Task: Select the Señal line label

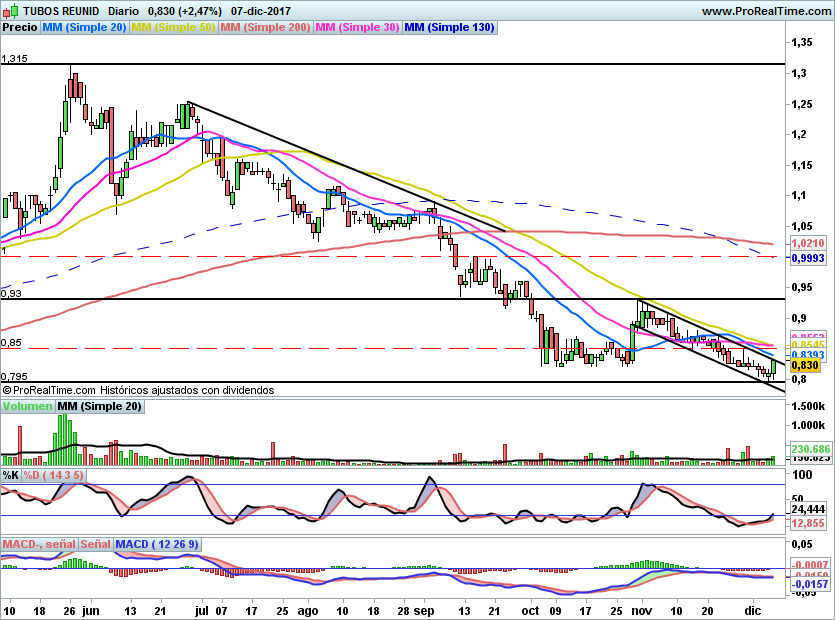Action: [95, 544]
